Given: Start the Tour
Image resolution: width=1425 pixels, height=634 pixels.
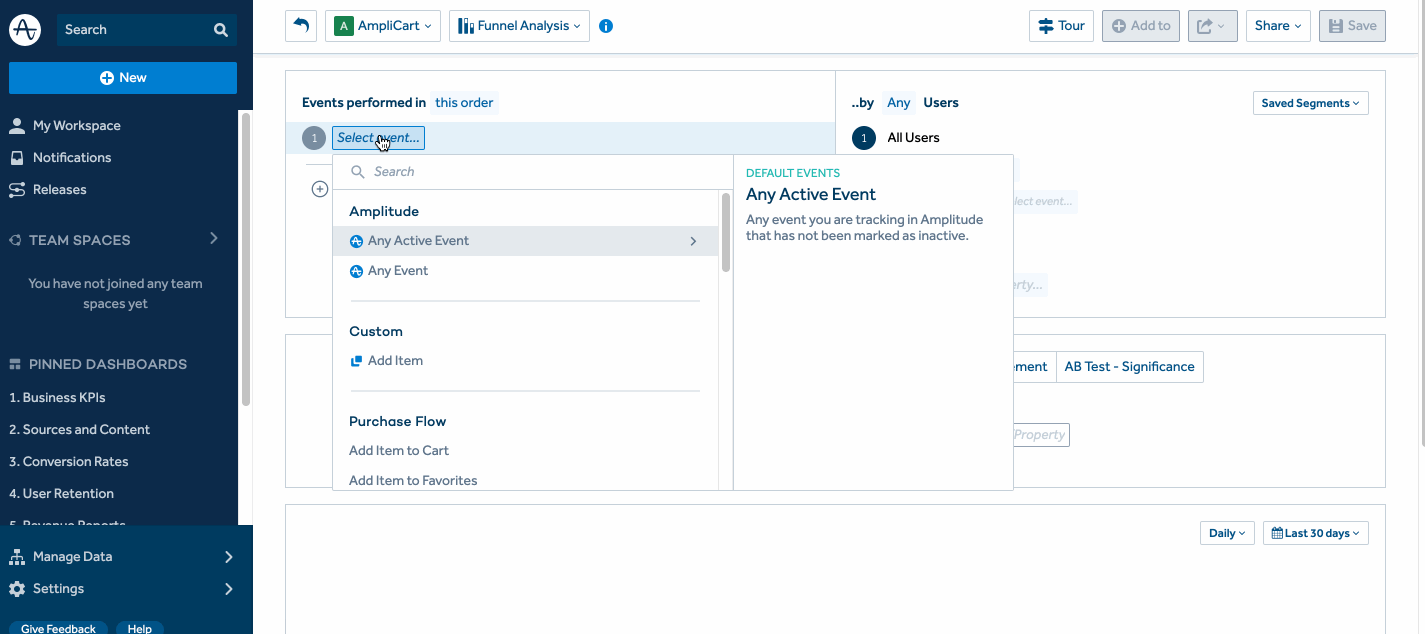Looking at the screenshot, I should click(1061, 26).
